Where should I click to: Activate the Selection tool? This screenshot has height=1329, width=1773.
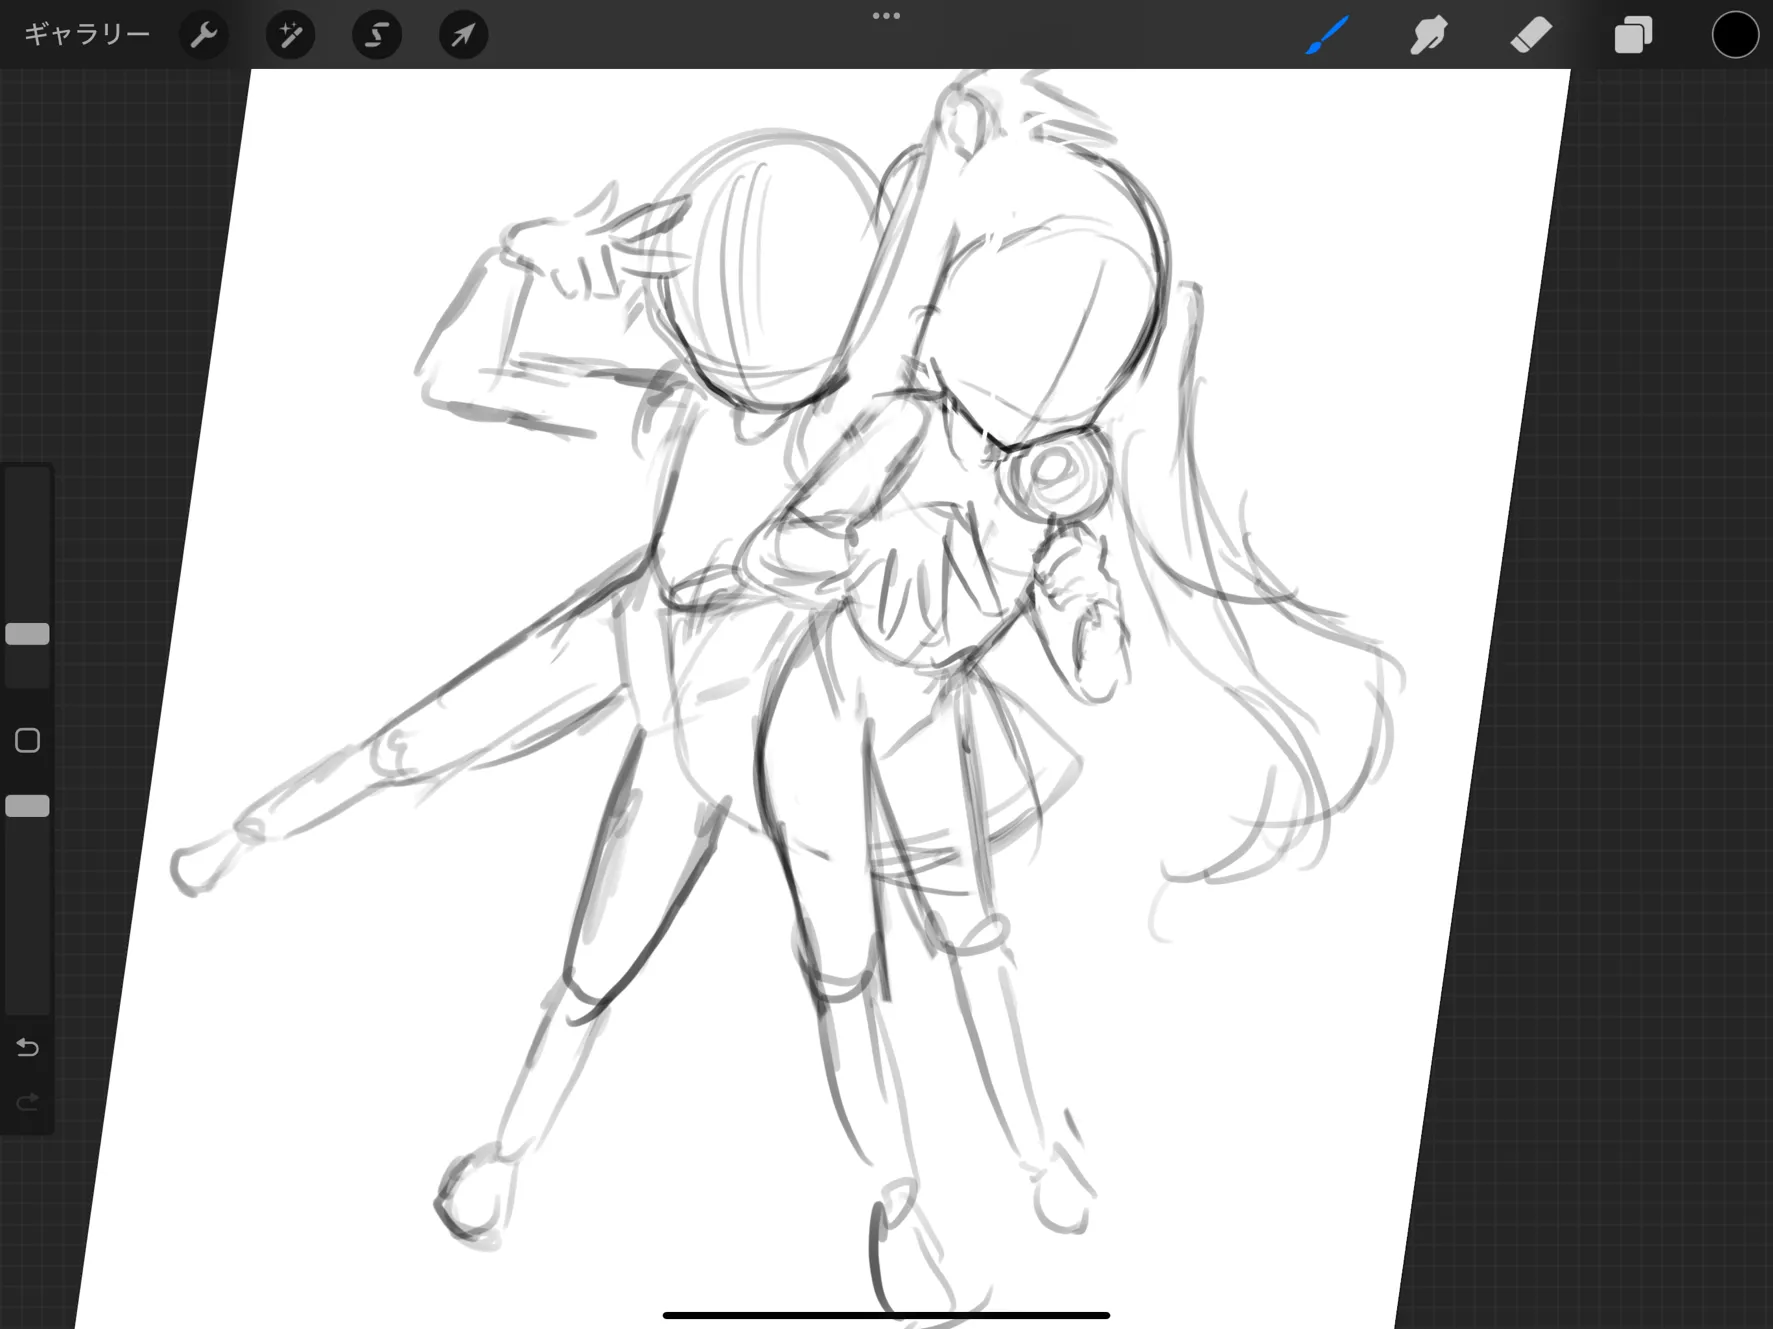point(377,35)
